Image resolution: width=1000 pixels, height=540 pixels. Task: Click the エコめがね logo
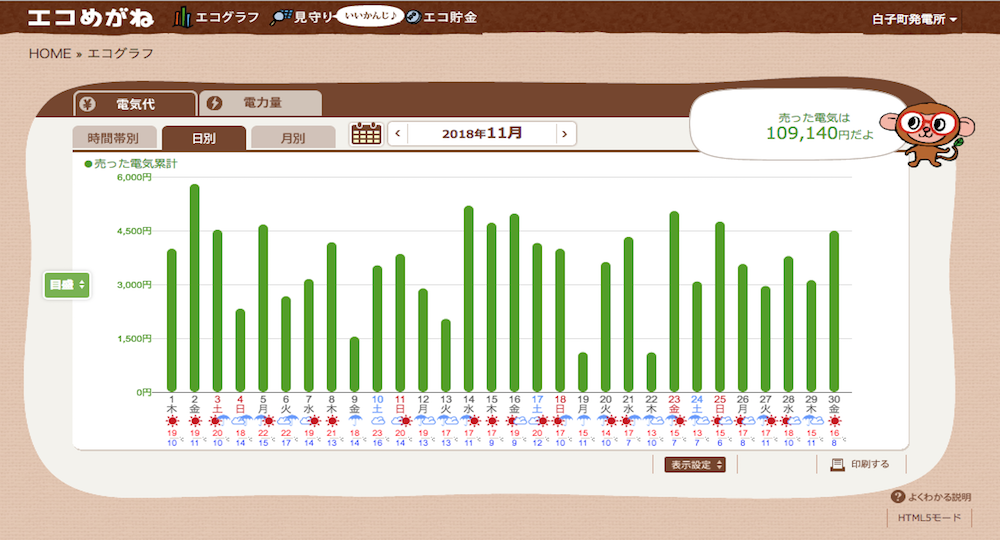[90, 17]
